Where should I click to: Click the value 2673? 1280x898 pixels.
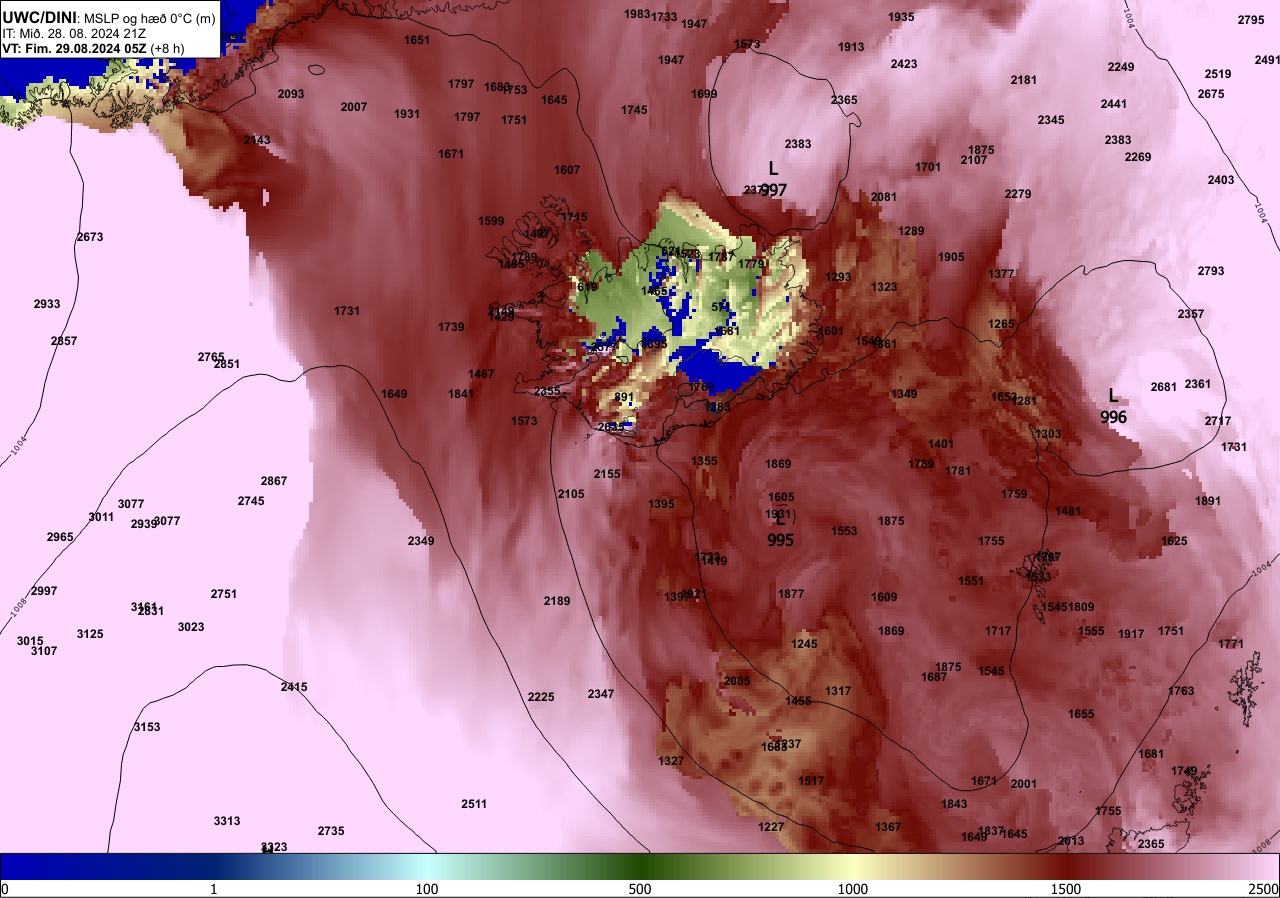(90, 237)
